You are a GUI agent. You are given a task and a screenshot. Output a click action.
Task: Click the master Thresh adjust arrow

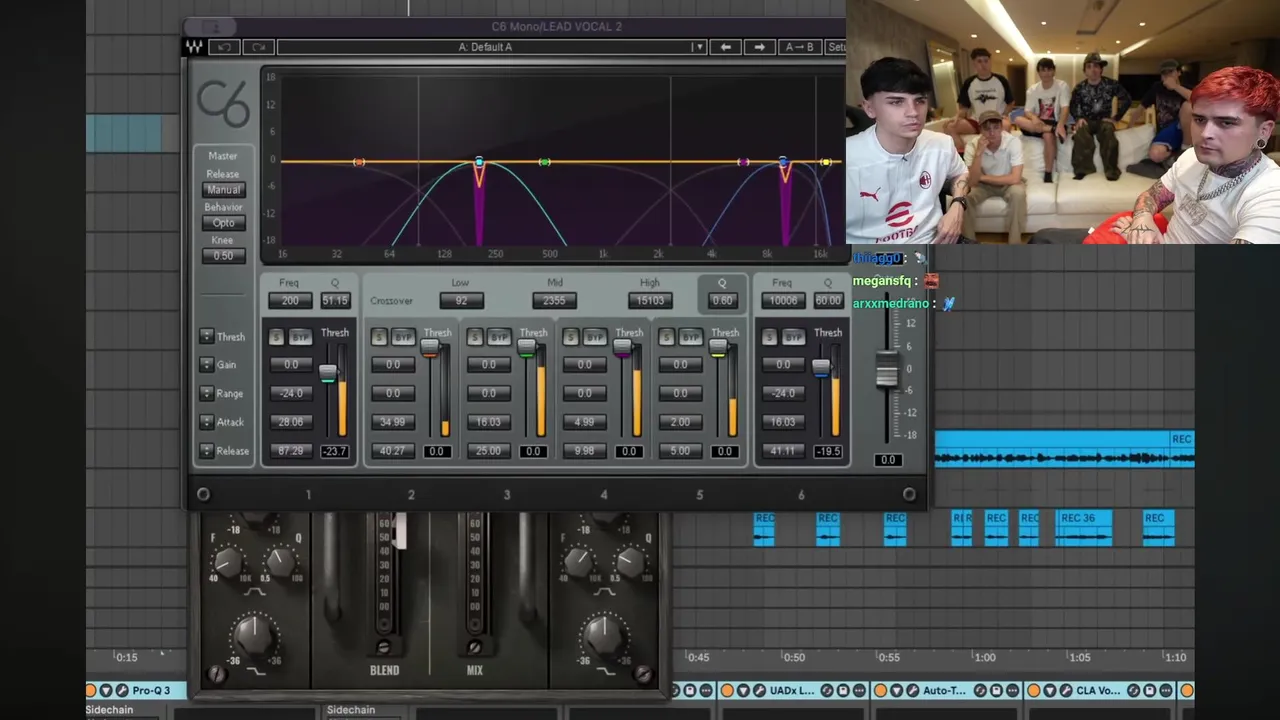click(x=206, y=337)
